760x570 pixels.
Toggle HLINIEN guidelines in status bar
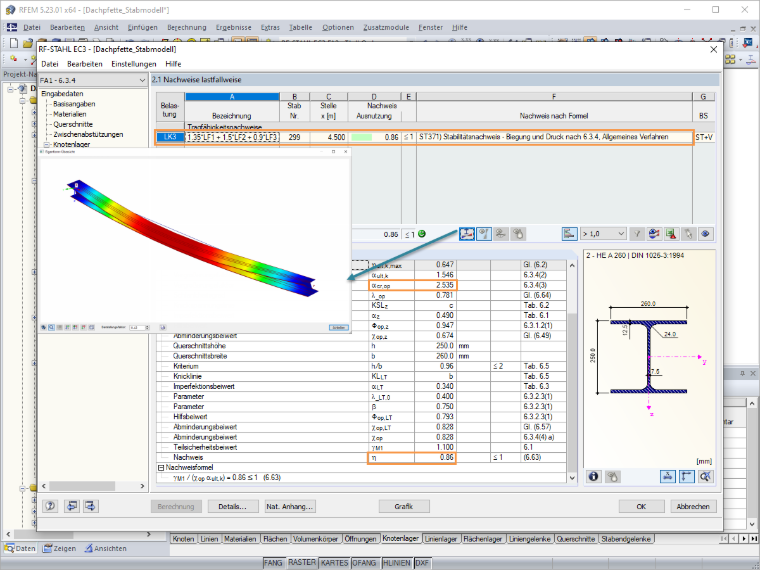[x=397, y=563]
